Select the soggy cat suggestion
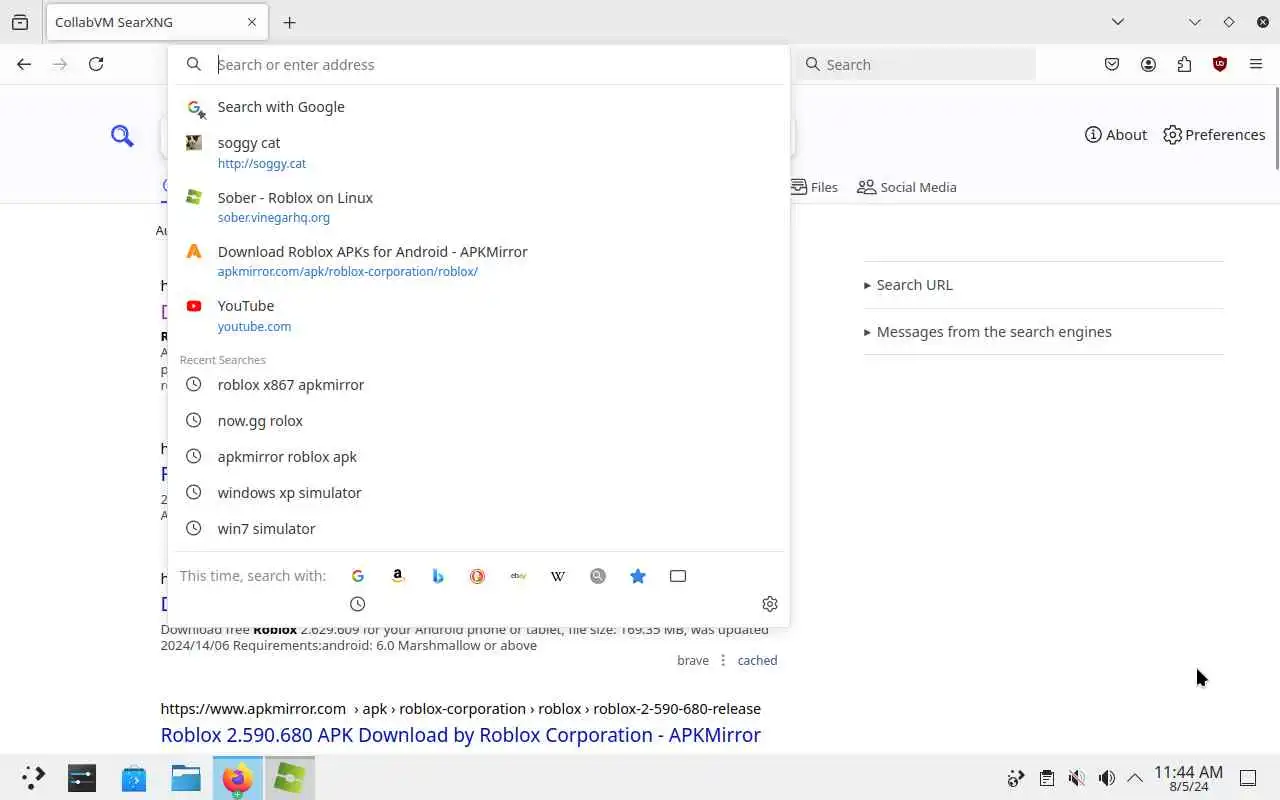The height and width of the screenshot is (800, 1280). click(x=479, y=152)
